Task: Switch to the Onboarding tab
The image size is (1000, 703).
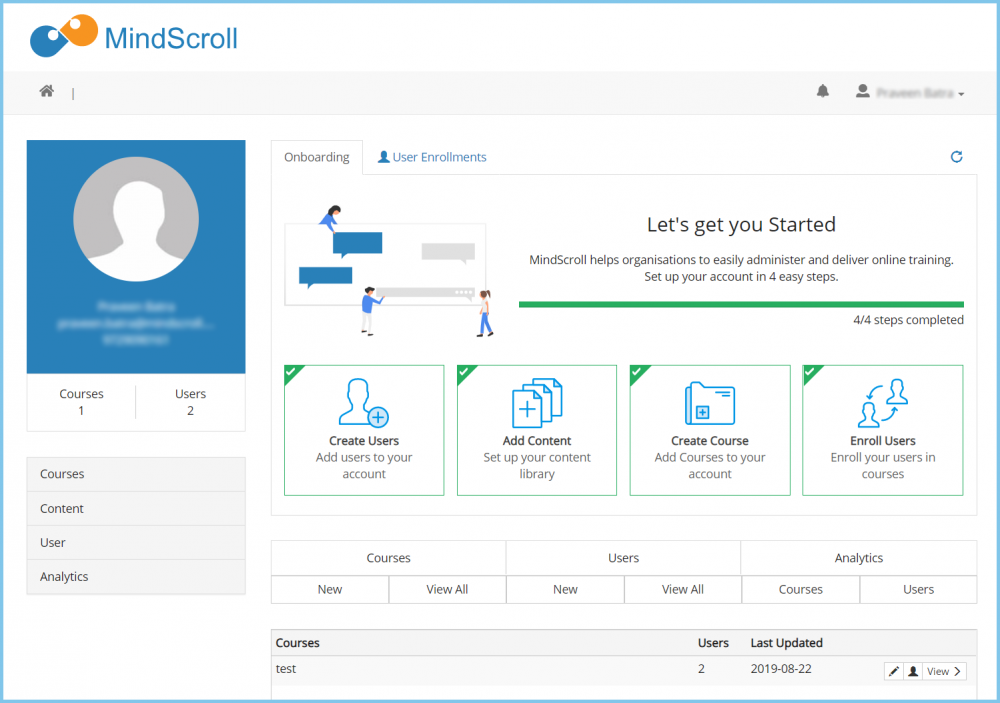Action: tap(316, 157)
